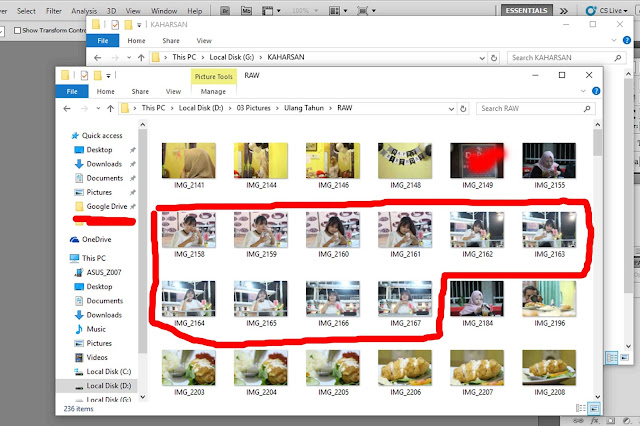Go back in RAW window
Viewport: 640px width, 426px height.
click(67, 109)
